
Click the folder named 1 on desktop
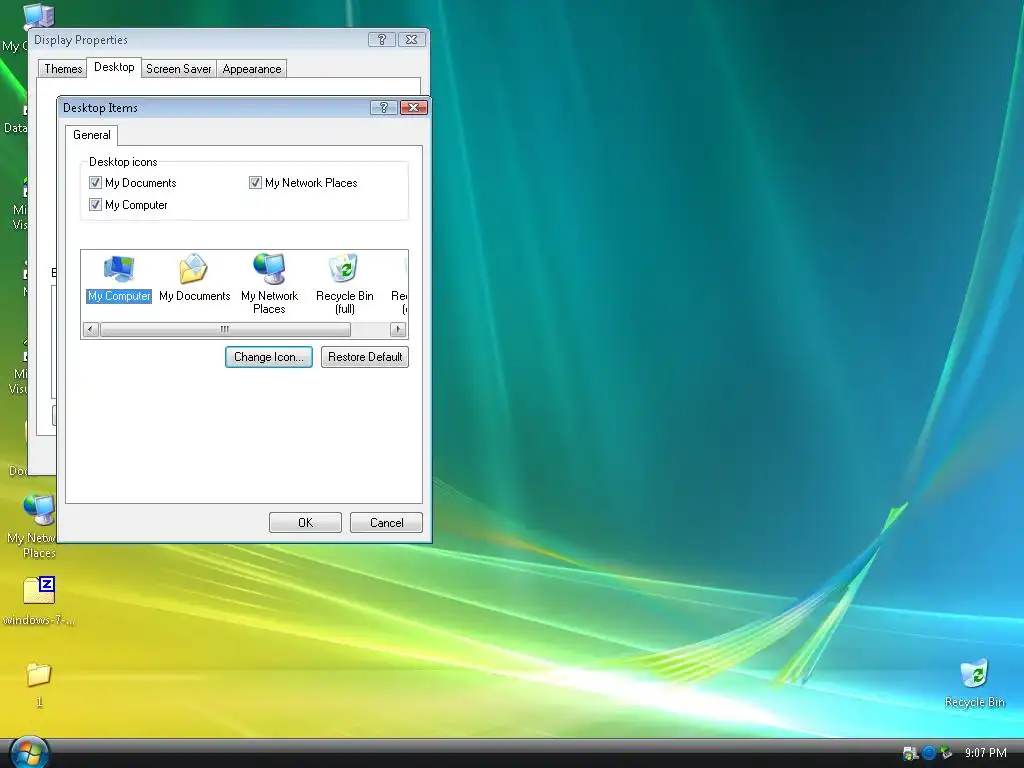39,684
